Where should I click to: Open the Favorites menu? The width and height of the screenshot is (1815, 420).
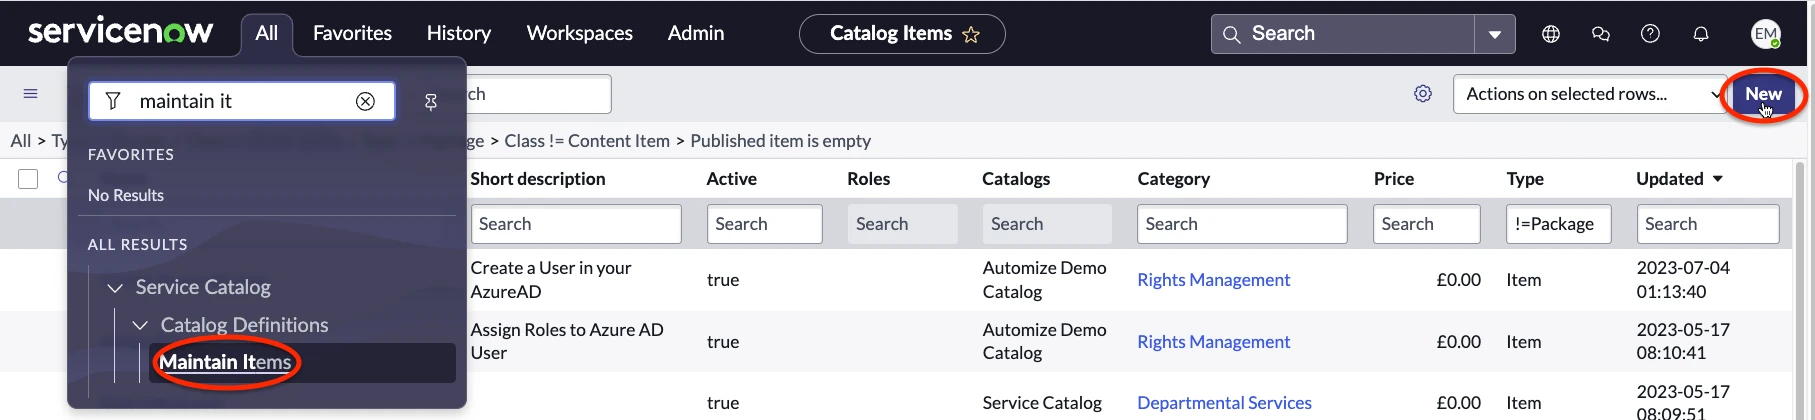[352, 34]
